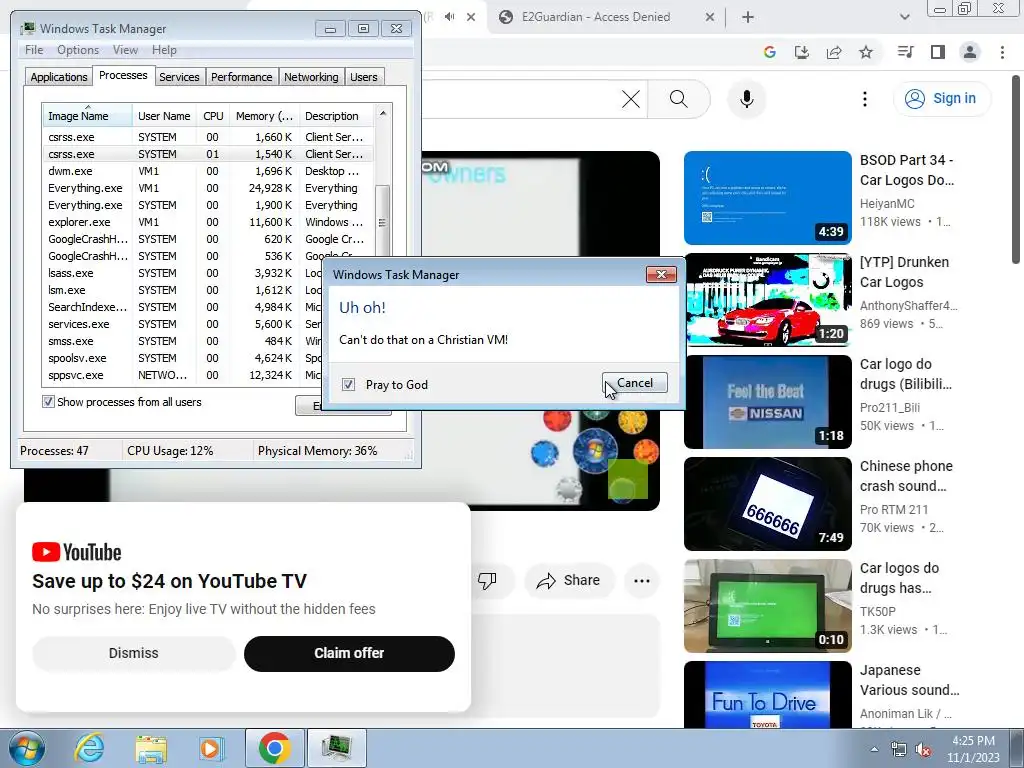Open Windows Explorer folder in taskbar

point(151,748)
